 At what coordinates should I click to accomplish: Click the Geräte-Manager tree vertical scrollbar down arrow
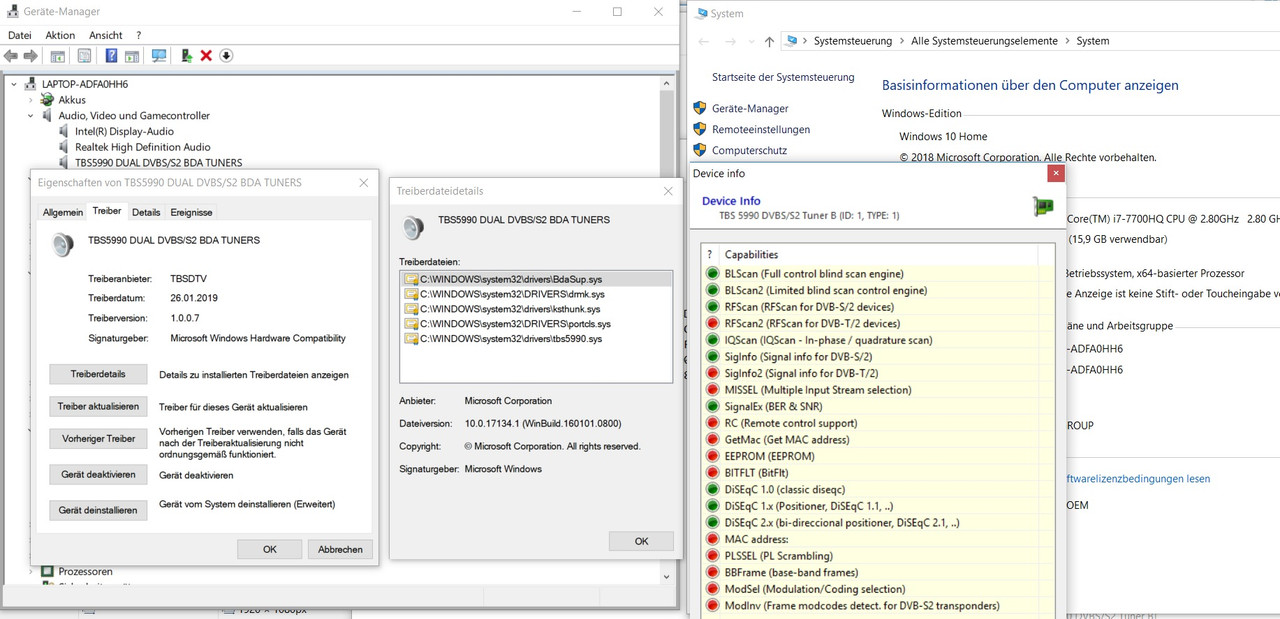coord(666,576)
